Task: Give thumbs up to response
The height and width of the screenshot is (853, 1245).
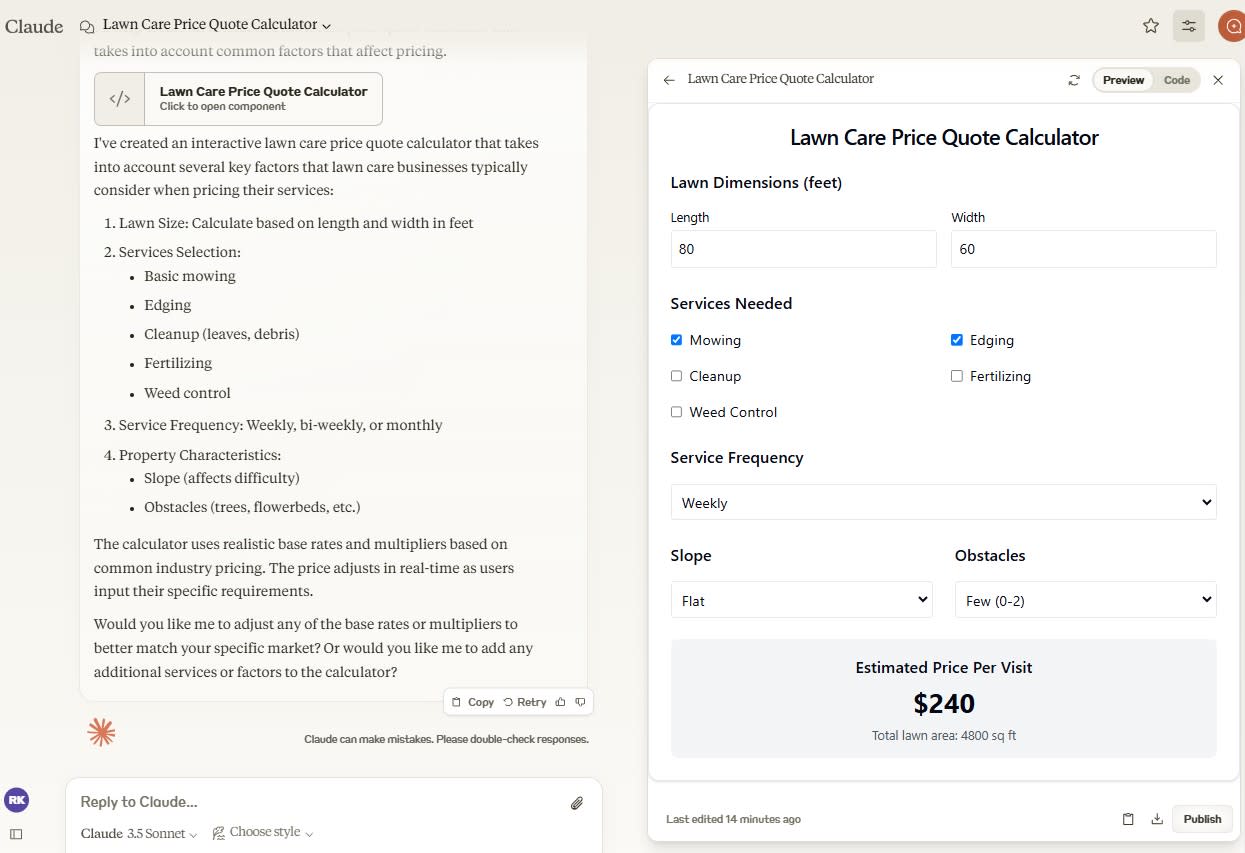Action: [560, 702]
